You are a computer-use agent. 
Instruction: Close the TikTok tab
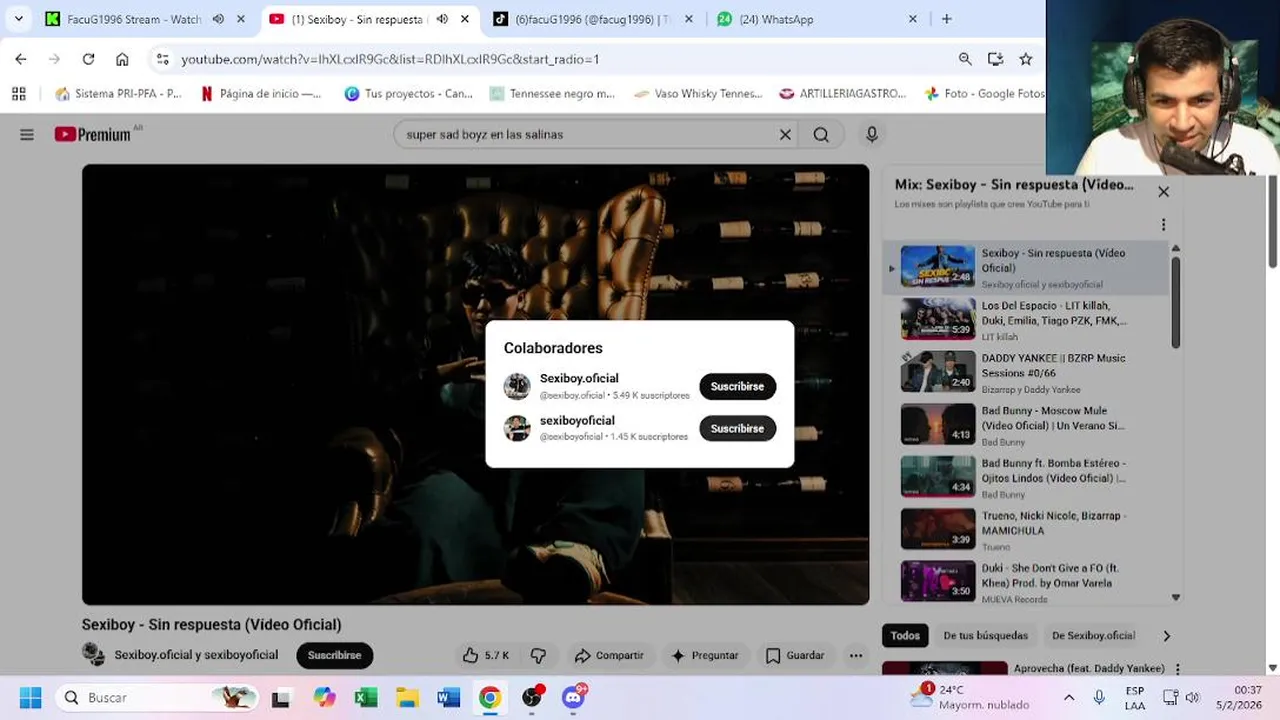tap(688, 18)
